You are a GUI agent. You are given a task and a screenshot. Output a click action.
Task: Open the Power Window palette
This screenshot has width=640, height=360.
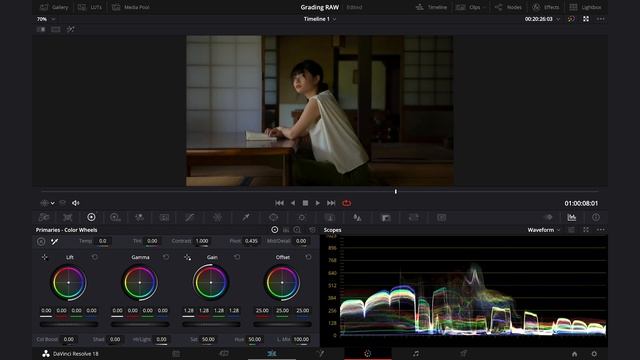(273, 218)
